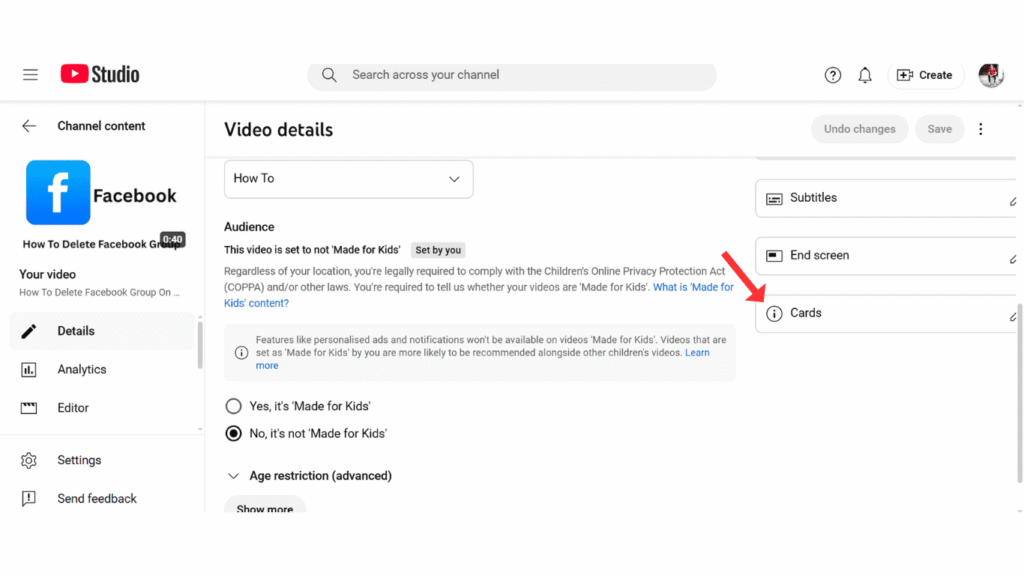Click Send feedback in the sidebar
The width and height of the screenshot is (1024, 576).
(x=102, y=499)
